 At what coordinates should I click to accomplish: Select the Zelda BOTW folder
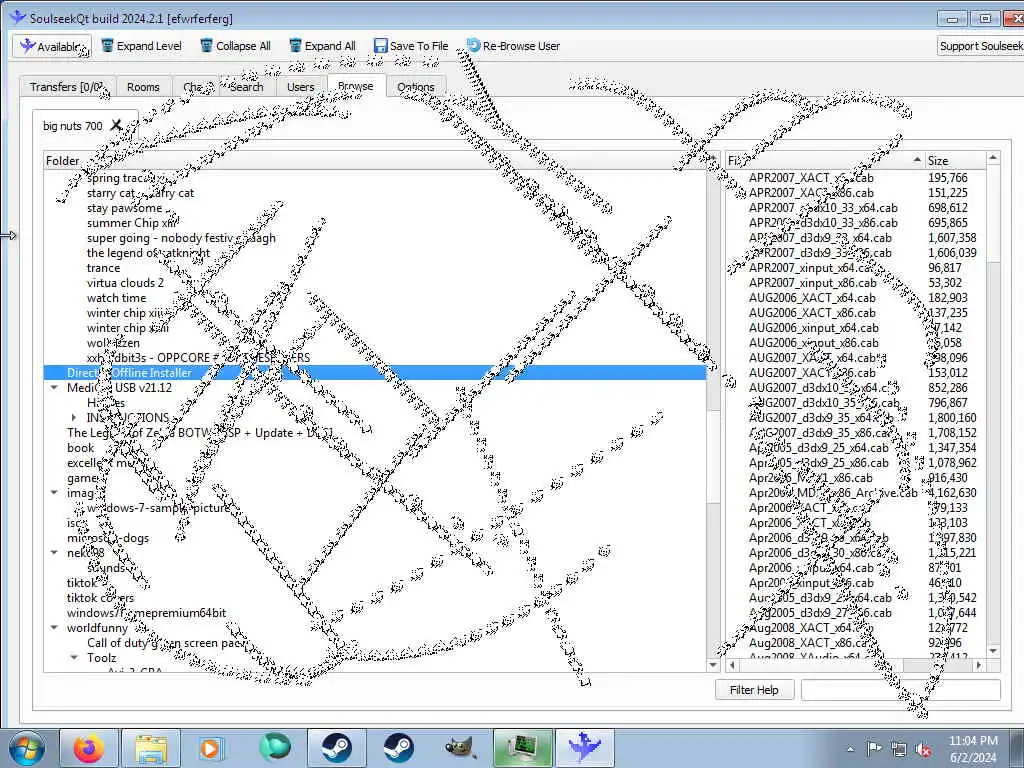tap(200, 433)
